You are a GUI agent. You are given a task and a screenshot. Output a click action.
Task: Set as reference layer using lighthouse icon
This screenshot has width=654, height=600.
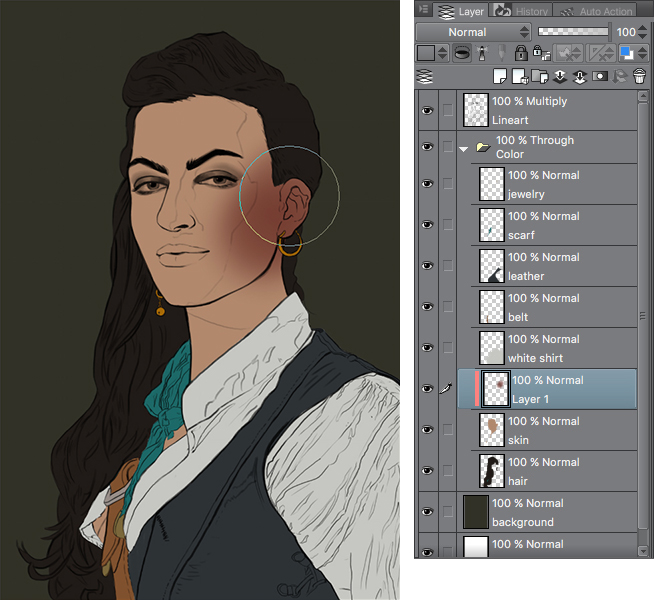coord(481,54)
